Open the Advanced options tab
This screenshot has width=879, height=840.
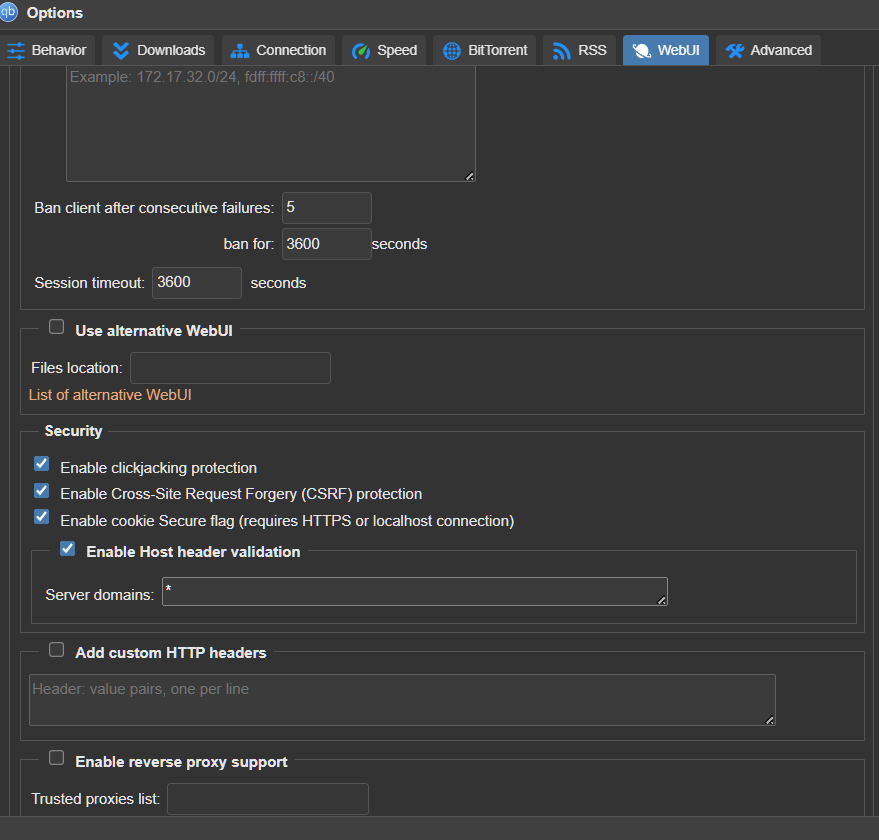click(768, 50)
